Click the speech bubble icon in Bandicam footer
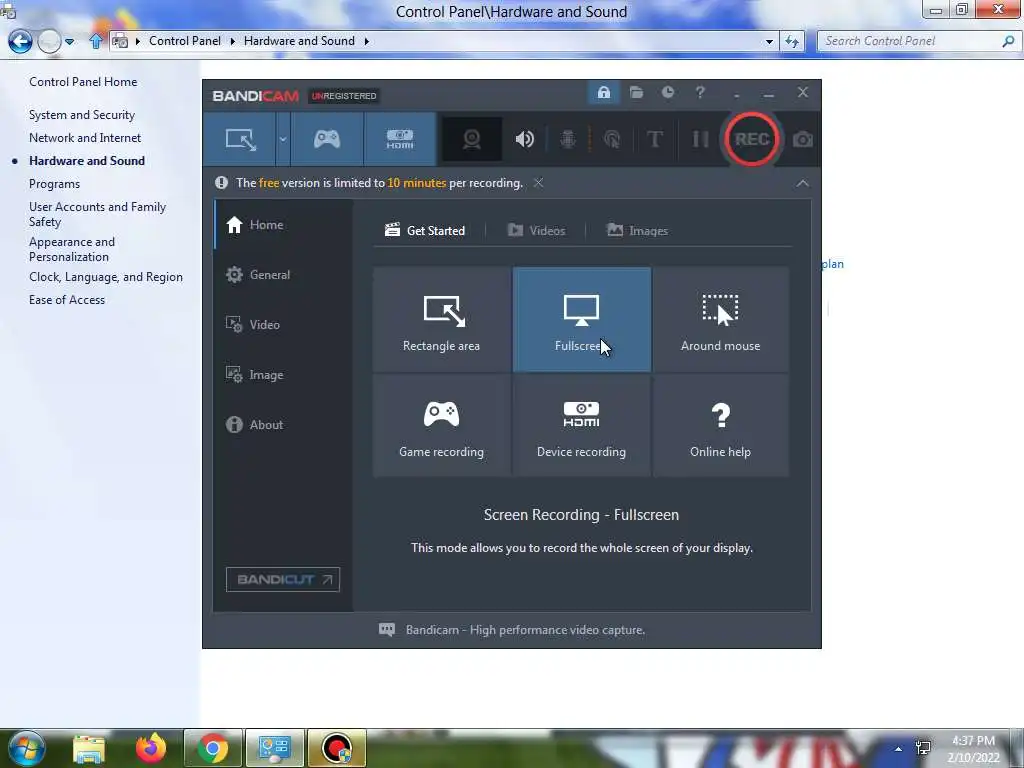This screenshot has width=1024, height=768. [387, 630]
